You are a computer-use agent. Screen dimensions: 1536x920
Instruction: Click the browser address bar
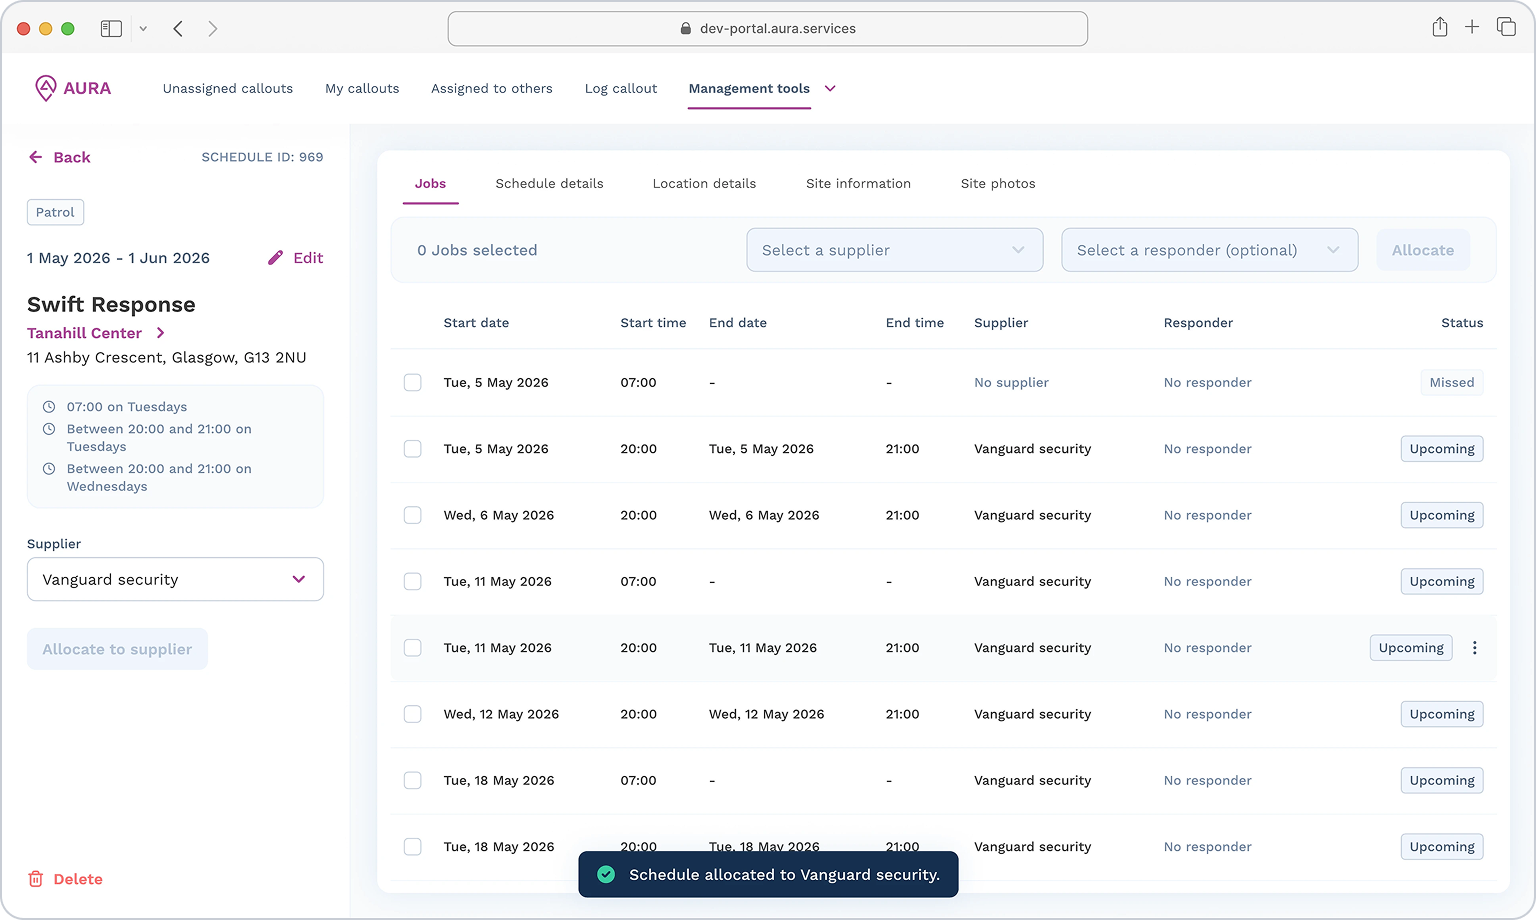[x=768, y=29]
